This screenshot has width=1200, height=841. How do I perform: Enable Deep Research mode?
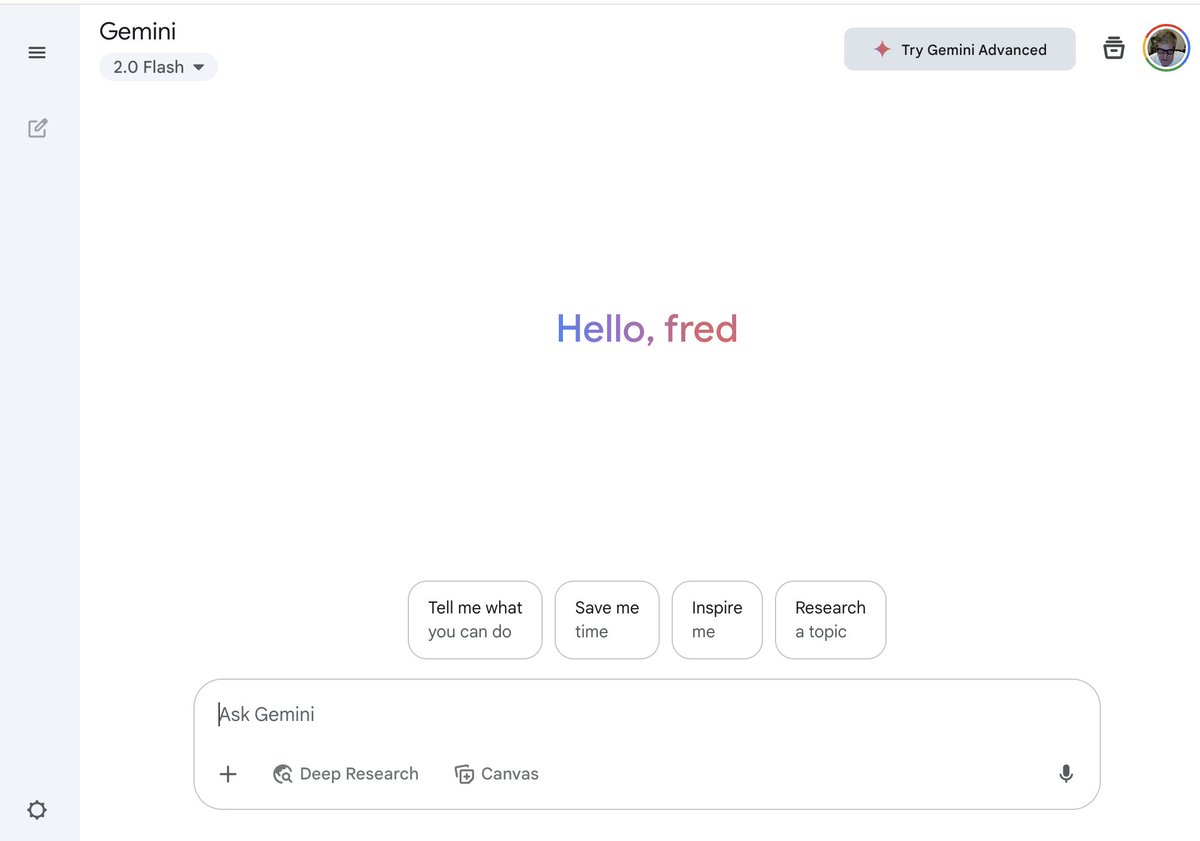[x=346, y=774]
